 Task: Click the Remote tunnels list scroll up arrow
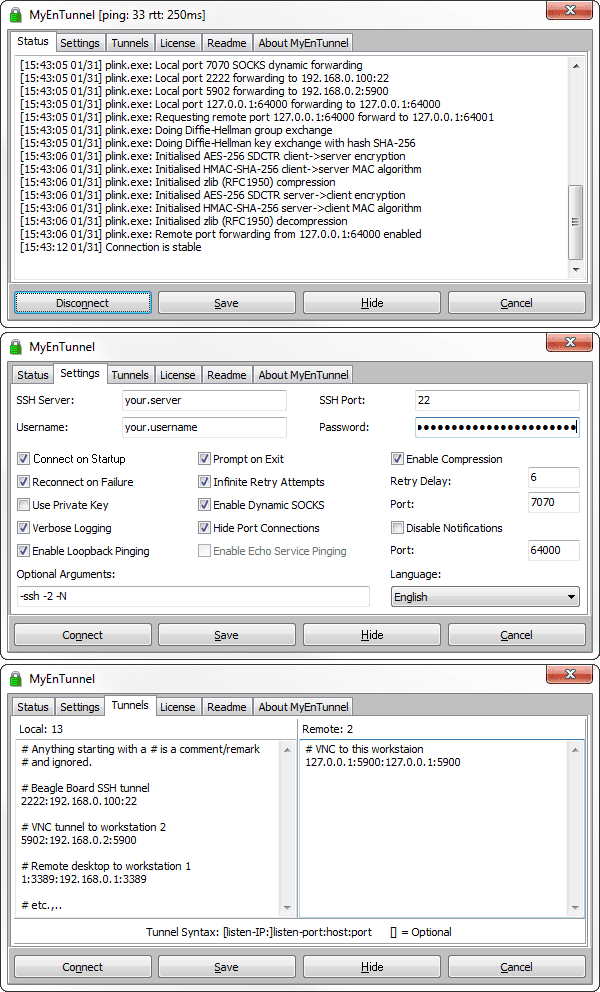(575, 750)
